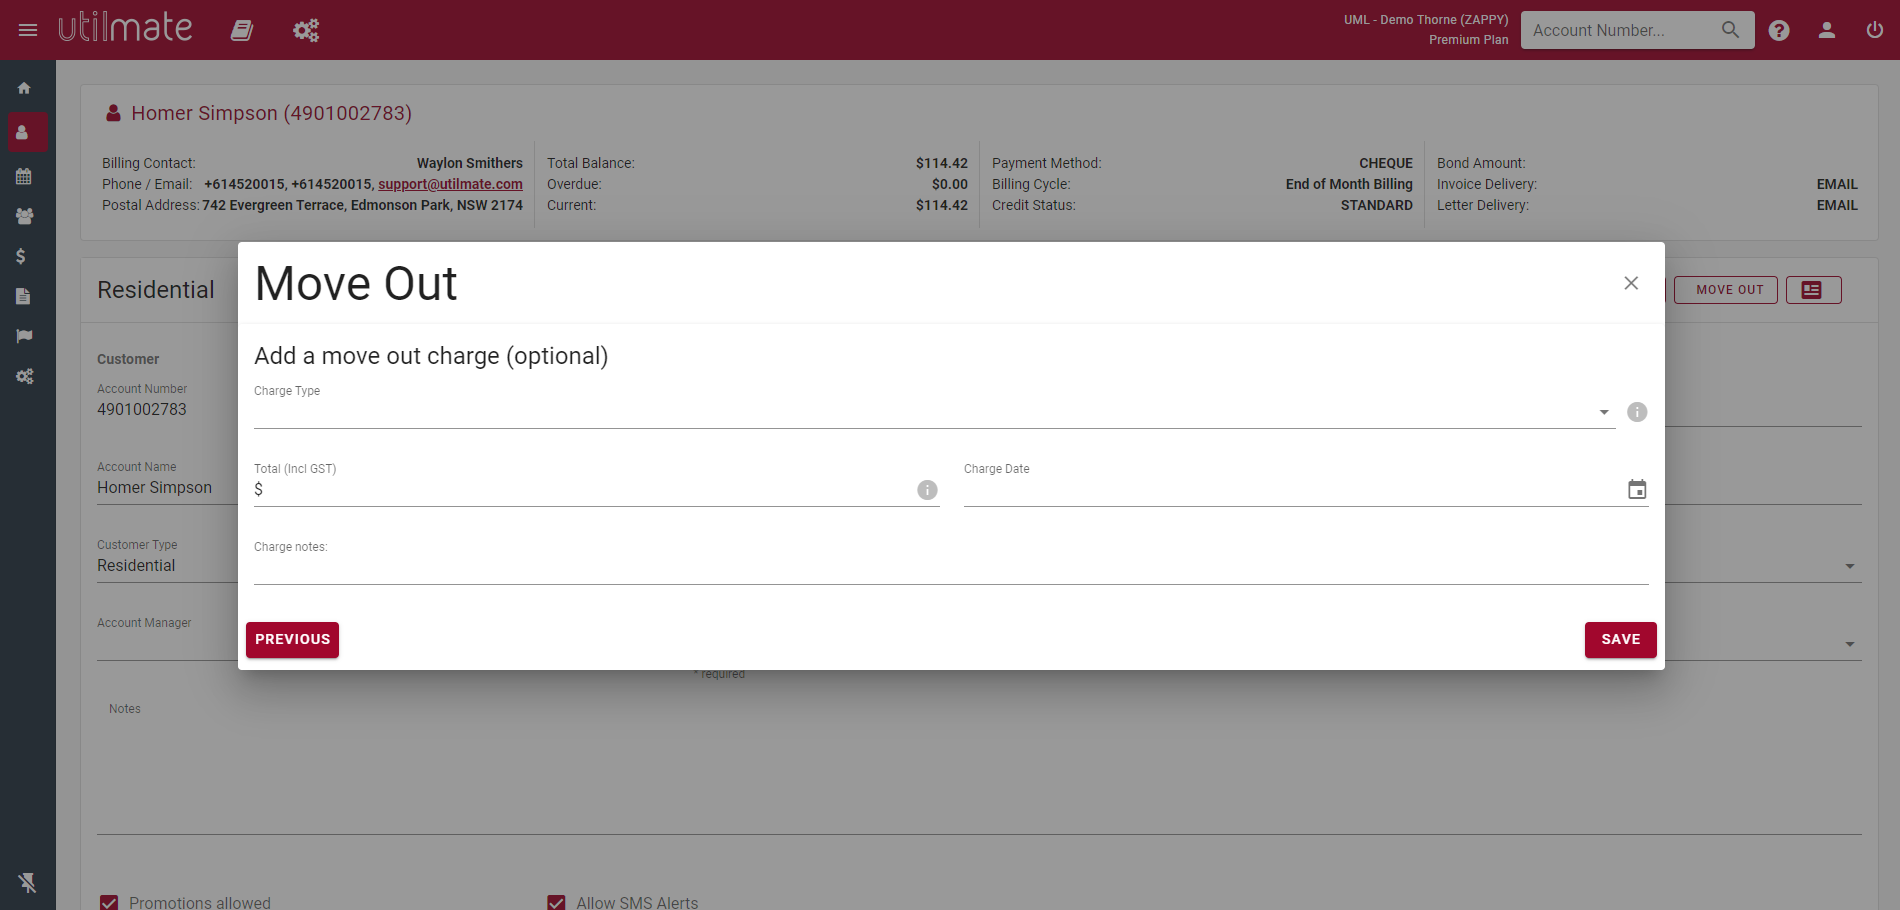Open the flag icon in sidebar
This screenshot has width=1900, height=910.
24,336
